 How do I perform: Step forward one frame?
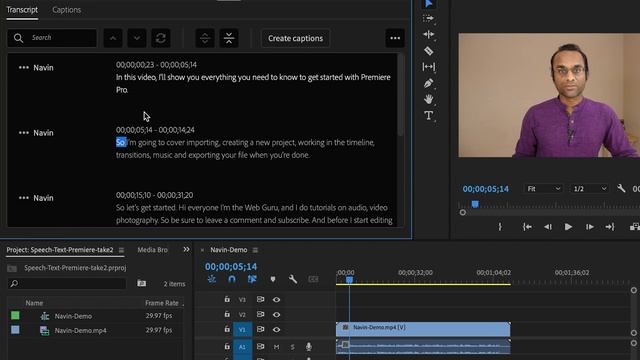pyautogui.click(x=589, y=227)
